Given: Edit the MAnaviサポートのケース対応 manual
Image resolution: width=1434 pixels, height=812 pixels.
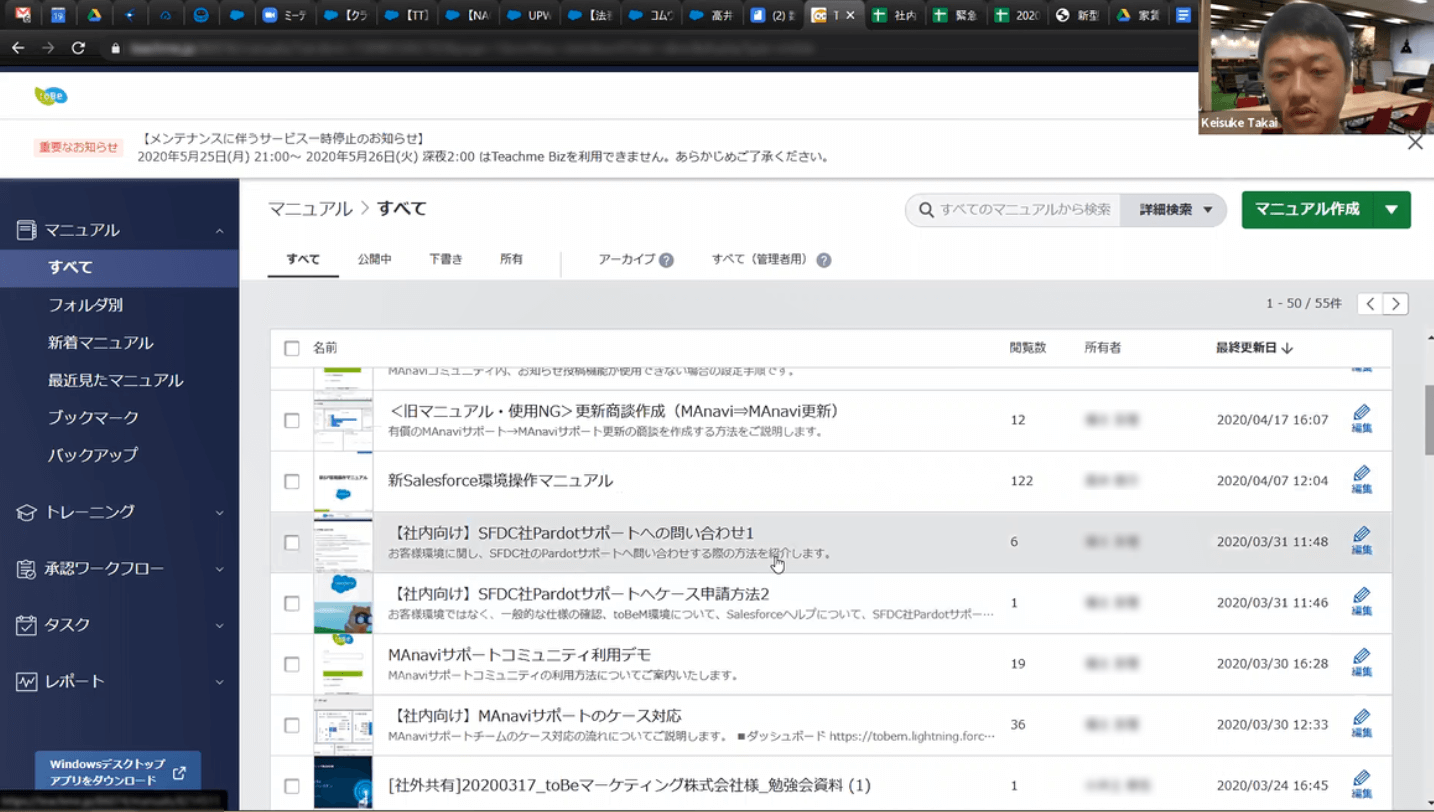Looking at the screenshot, I should tap(1361, 724).
